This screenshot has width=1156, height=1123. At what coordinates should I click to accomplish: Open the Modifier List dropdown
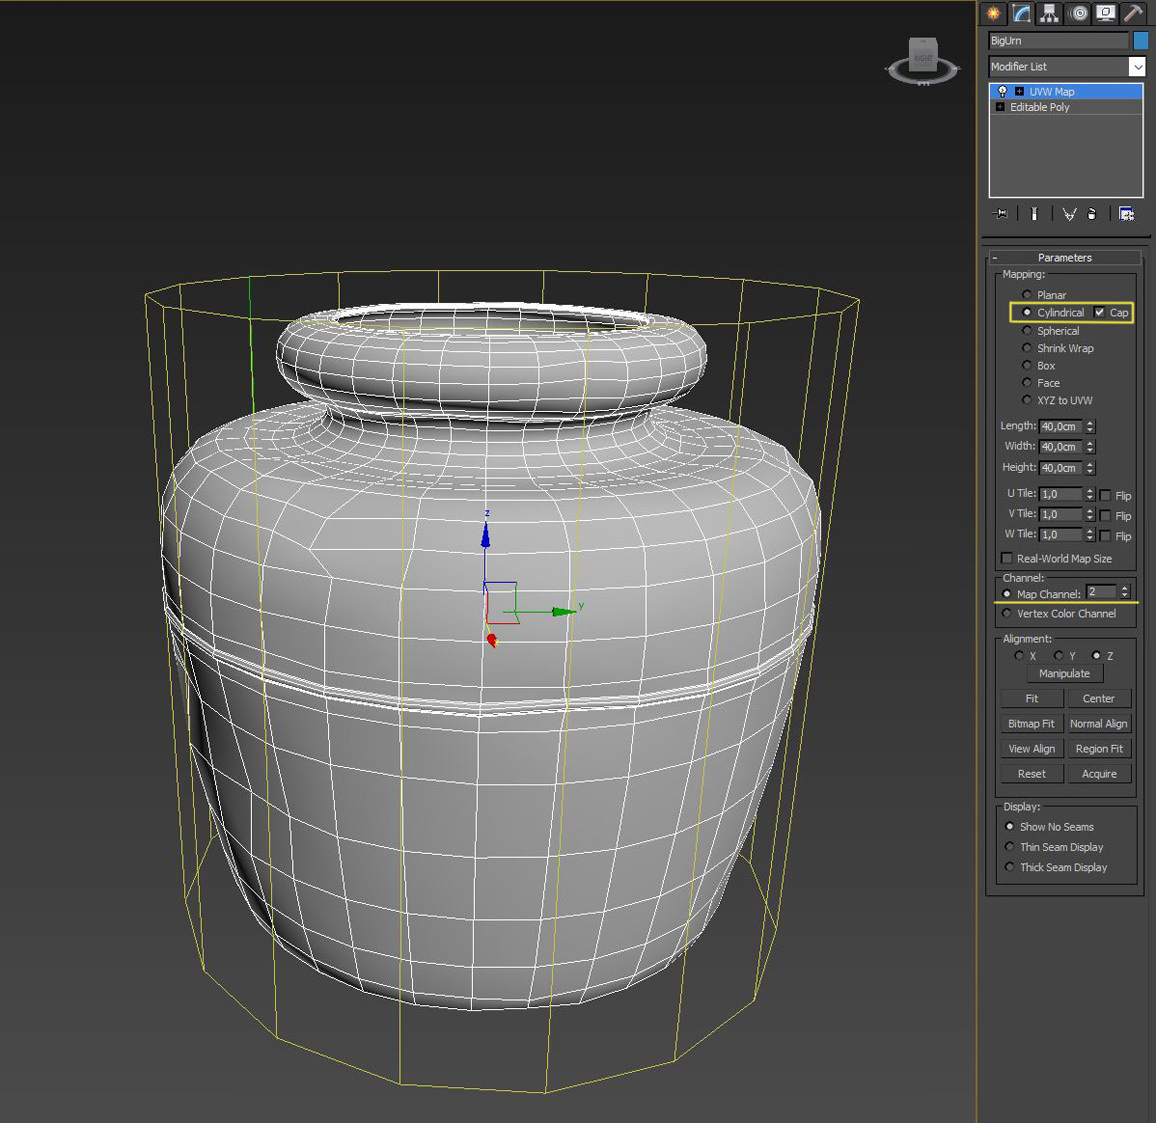pyautogui.click(x=1137, y=66)
